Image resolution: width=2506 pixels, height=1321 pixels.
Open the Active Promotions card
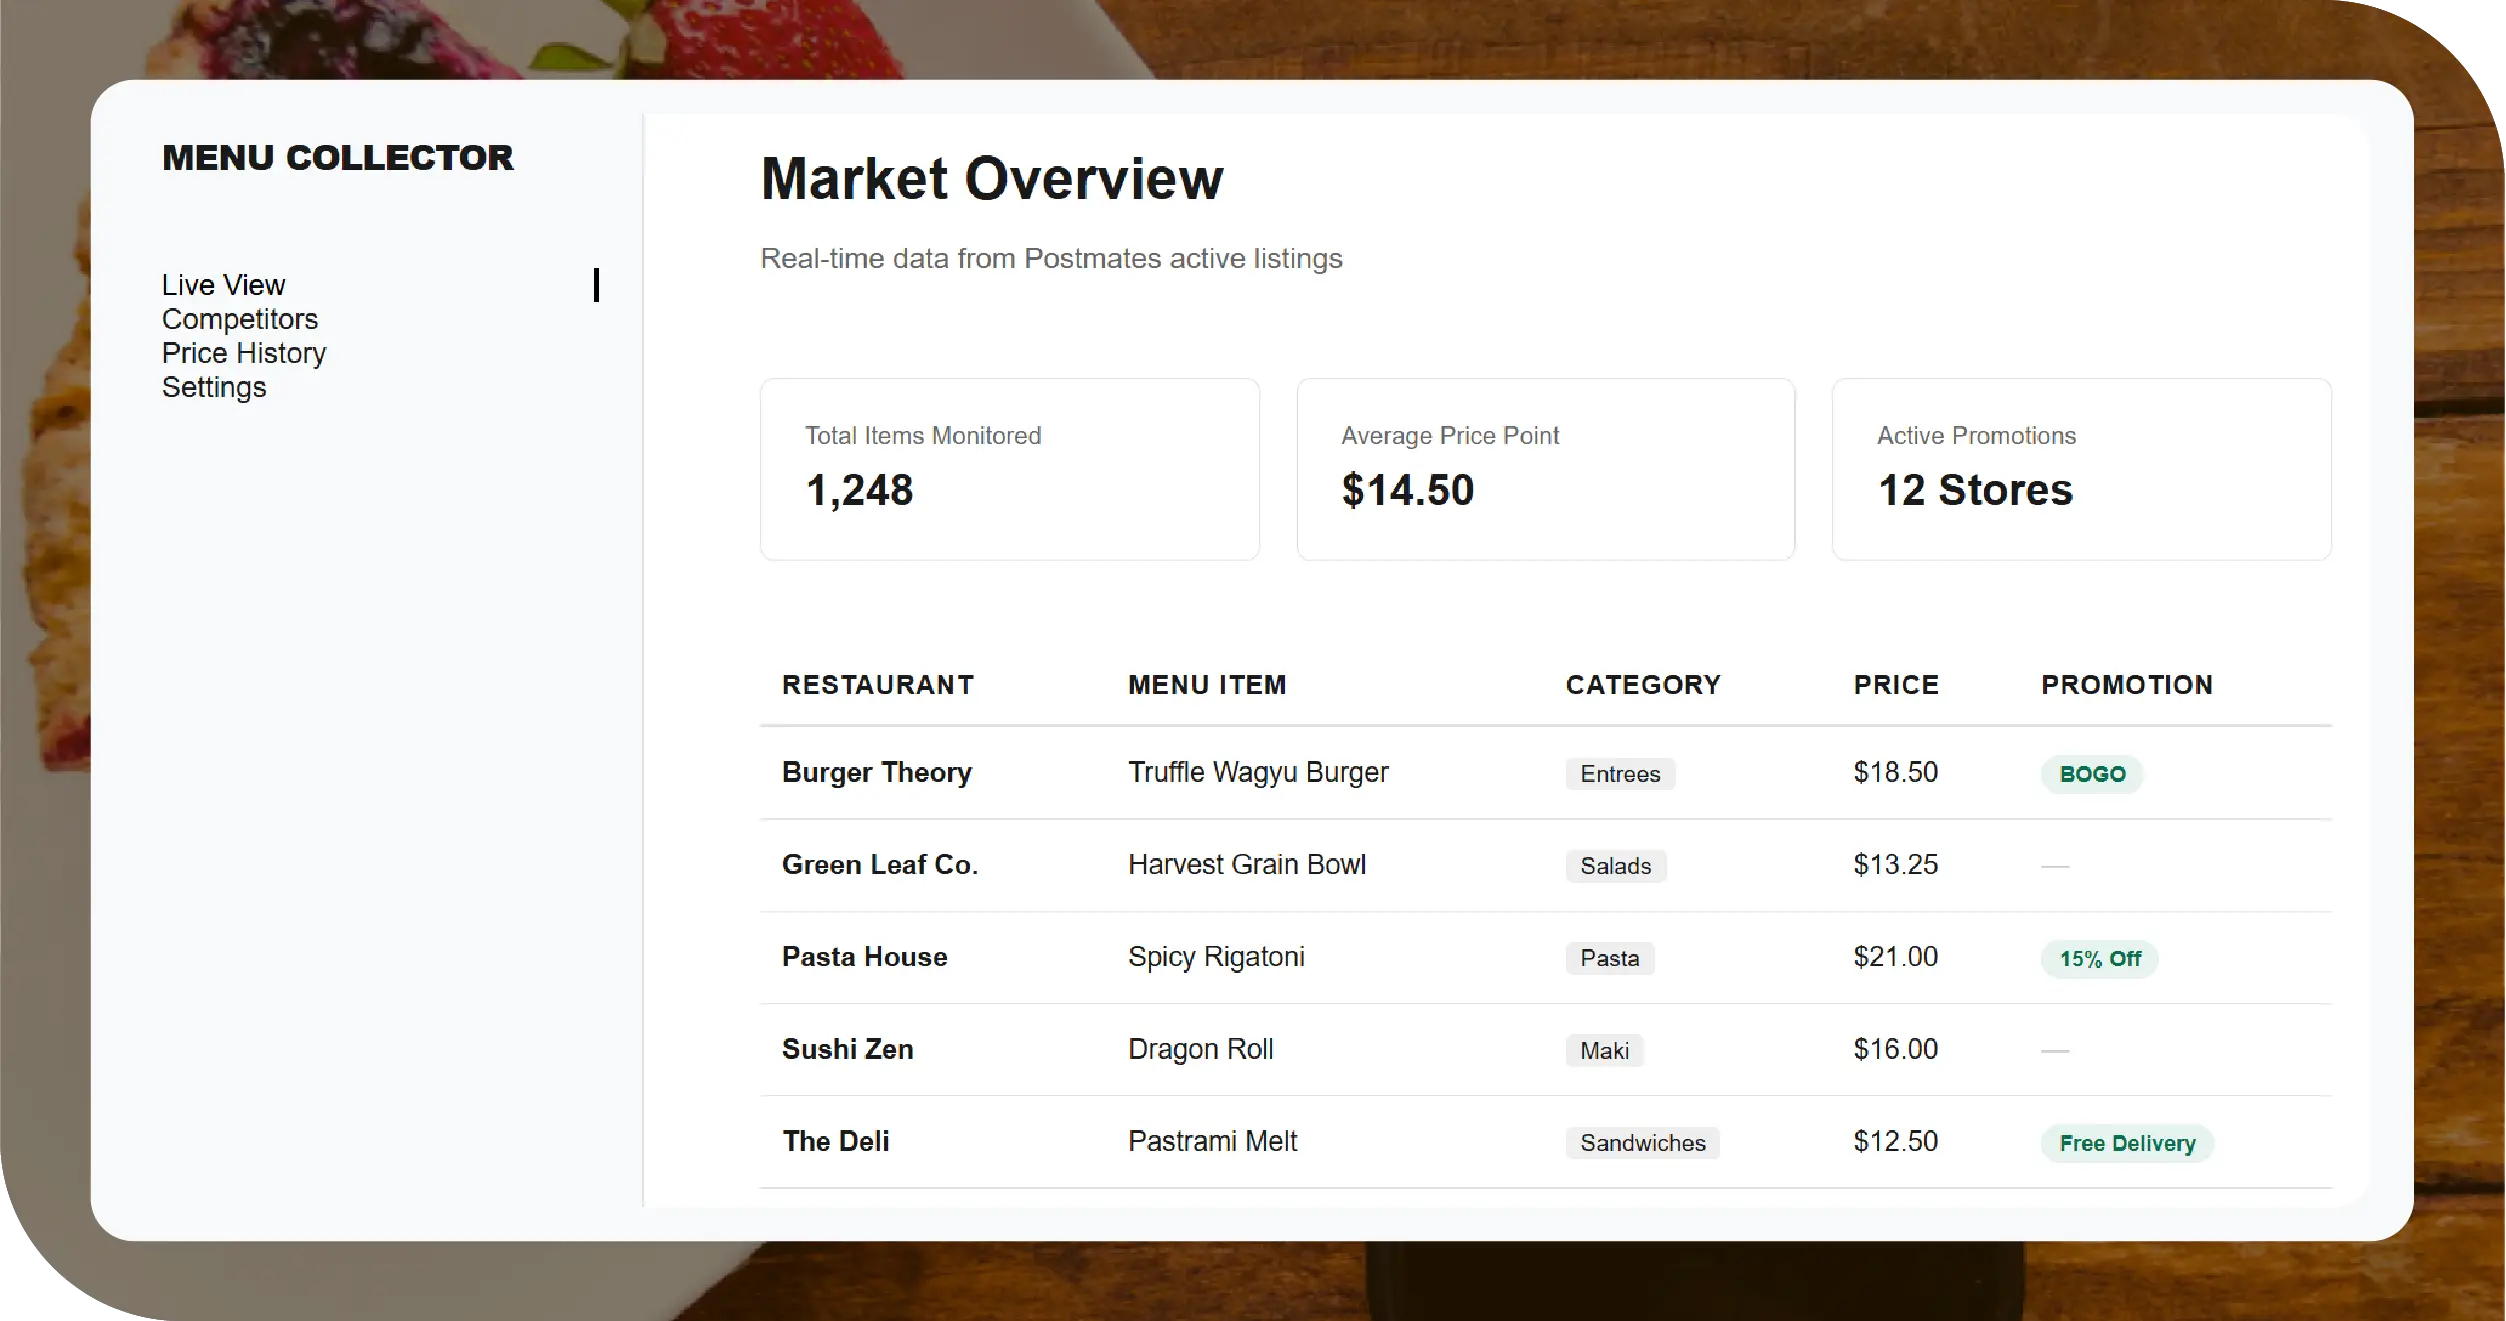coord(2081,469)
